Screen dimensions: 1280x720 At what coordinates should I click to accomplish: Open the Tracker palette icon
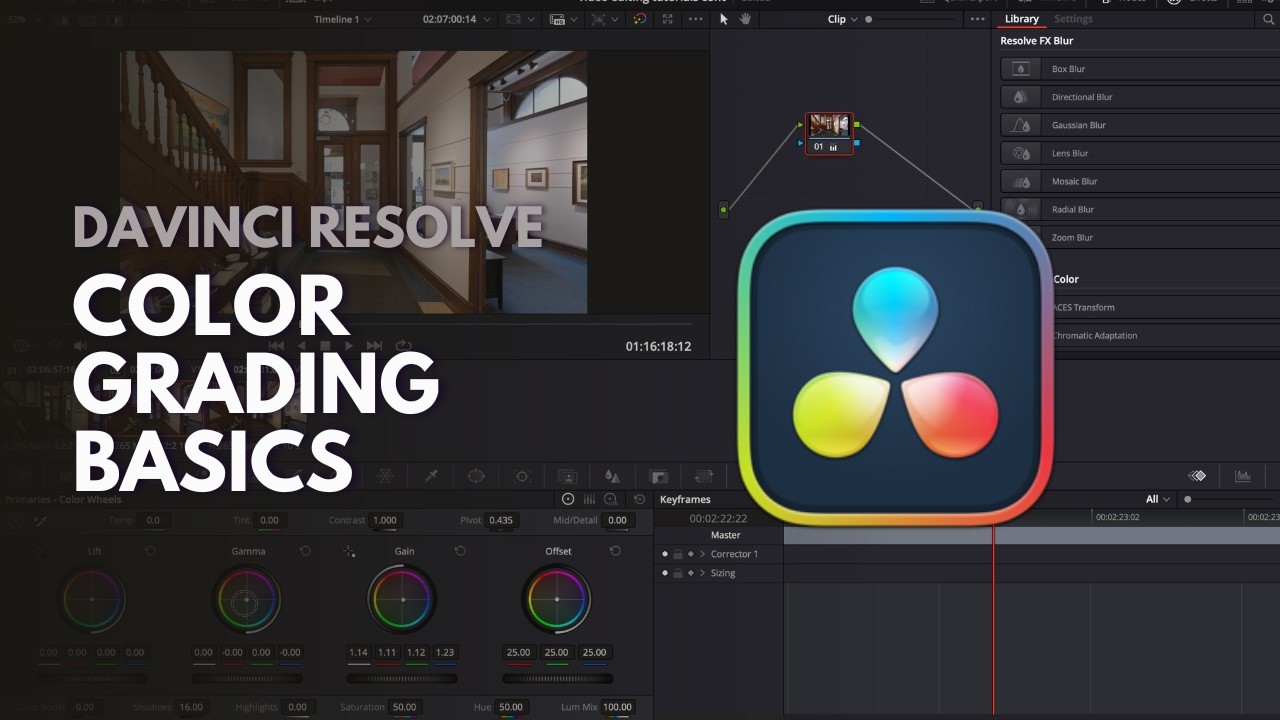click(x=522, y=477)
